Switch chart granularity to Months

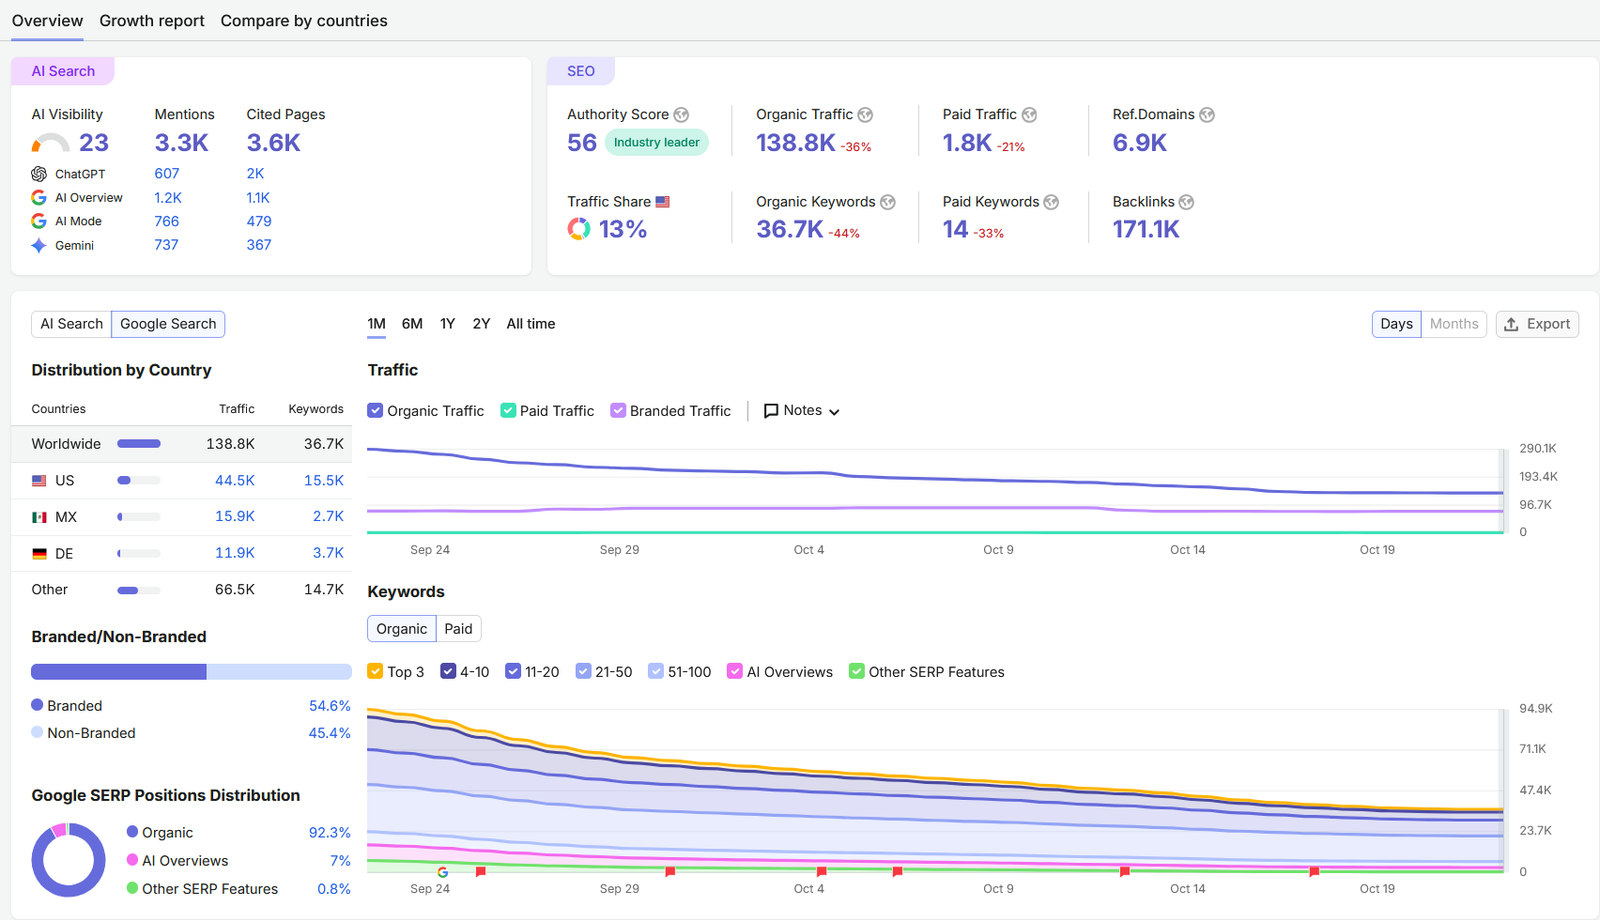(1454, 324)
